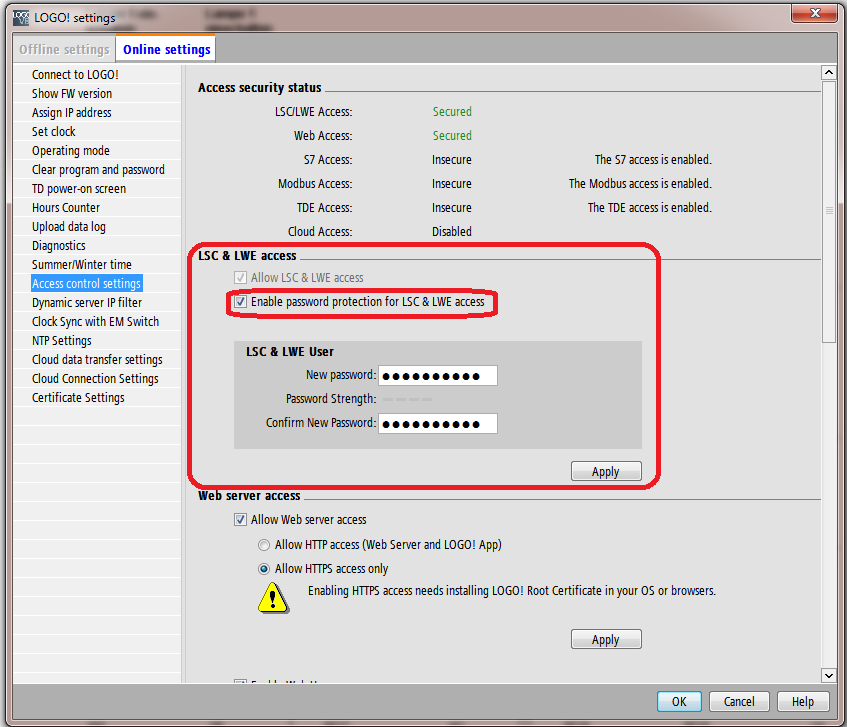Close the LOGO! settings window
Viewport: 847px width, 727px height.
tap(815, 13)
